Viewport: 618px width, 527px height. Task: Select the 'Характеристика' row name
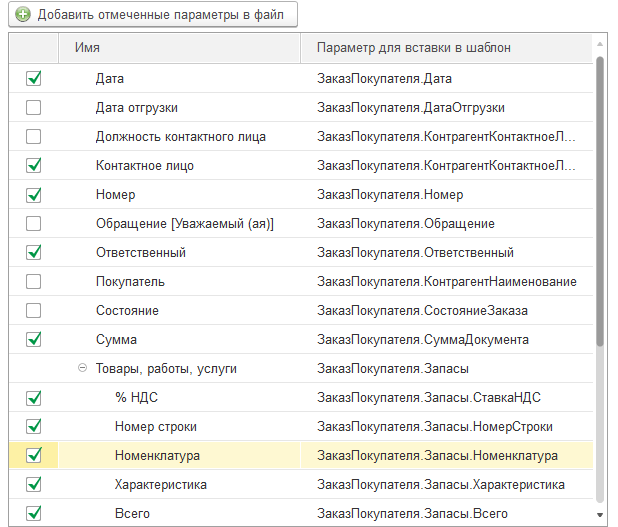pos(160,484)
